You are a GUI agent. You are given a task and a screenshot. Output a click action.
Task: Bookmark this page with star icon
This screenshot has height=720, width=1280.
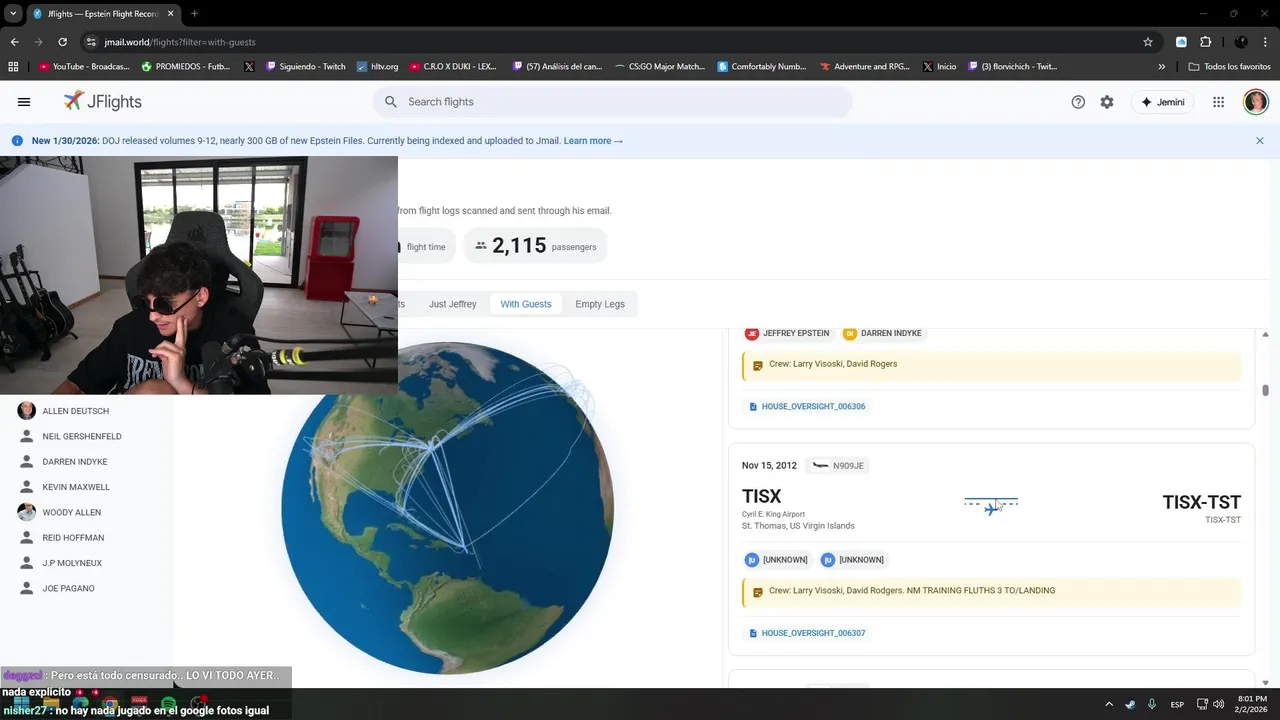[1148, 42]
